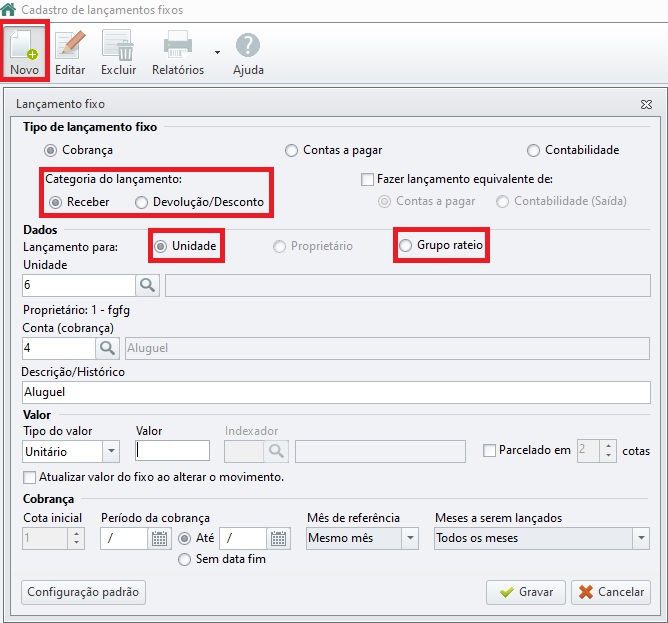The height and width of the screenshot is (623, 668).
Task: Select the Sem data fim option
Action: 184,559
